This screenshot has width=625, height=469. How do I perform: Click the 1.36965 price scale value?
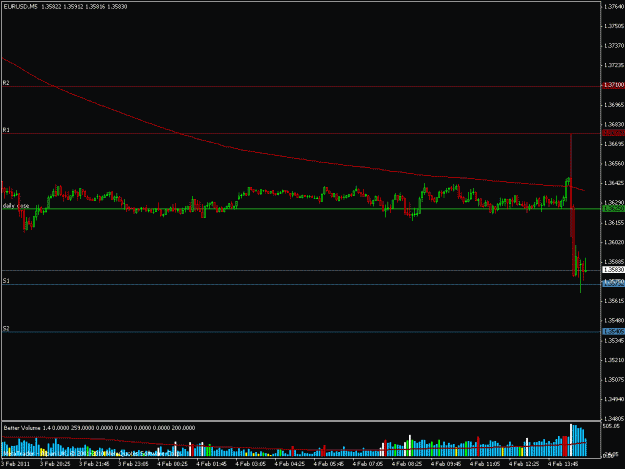614,105
